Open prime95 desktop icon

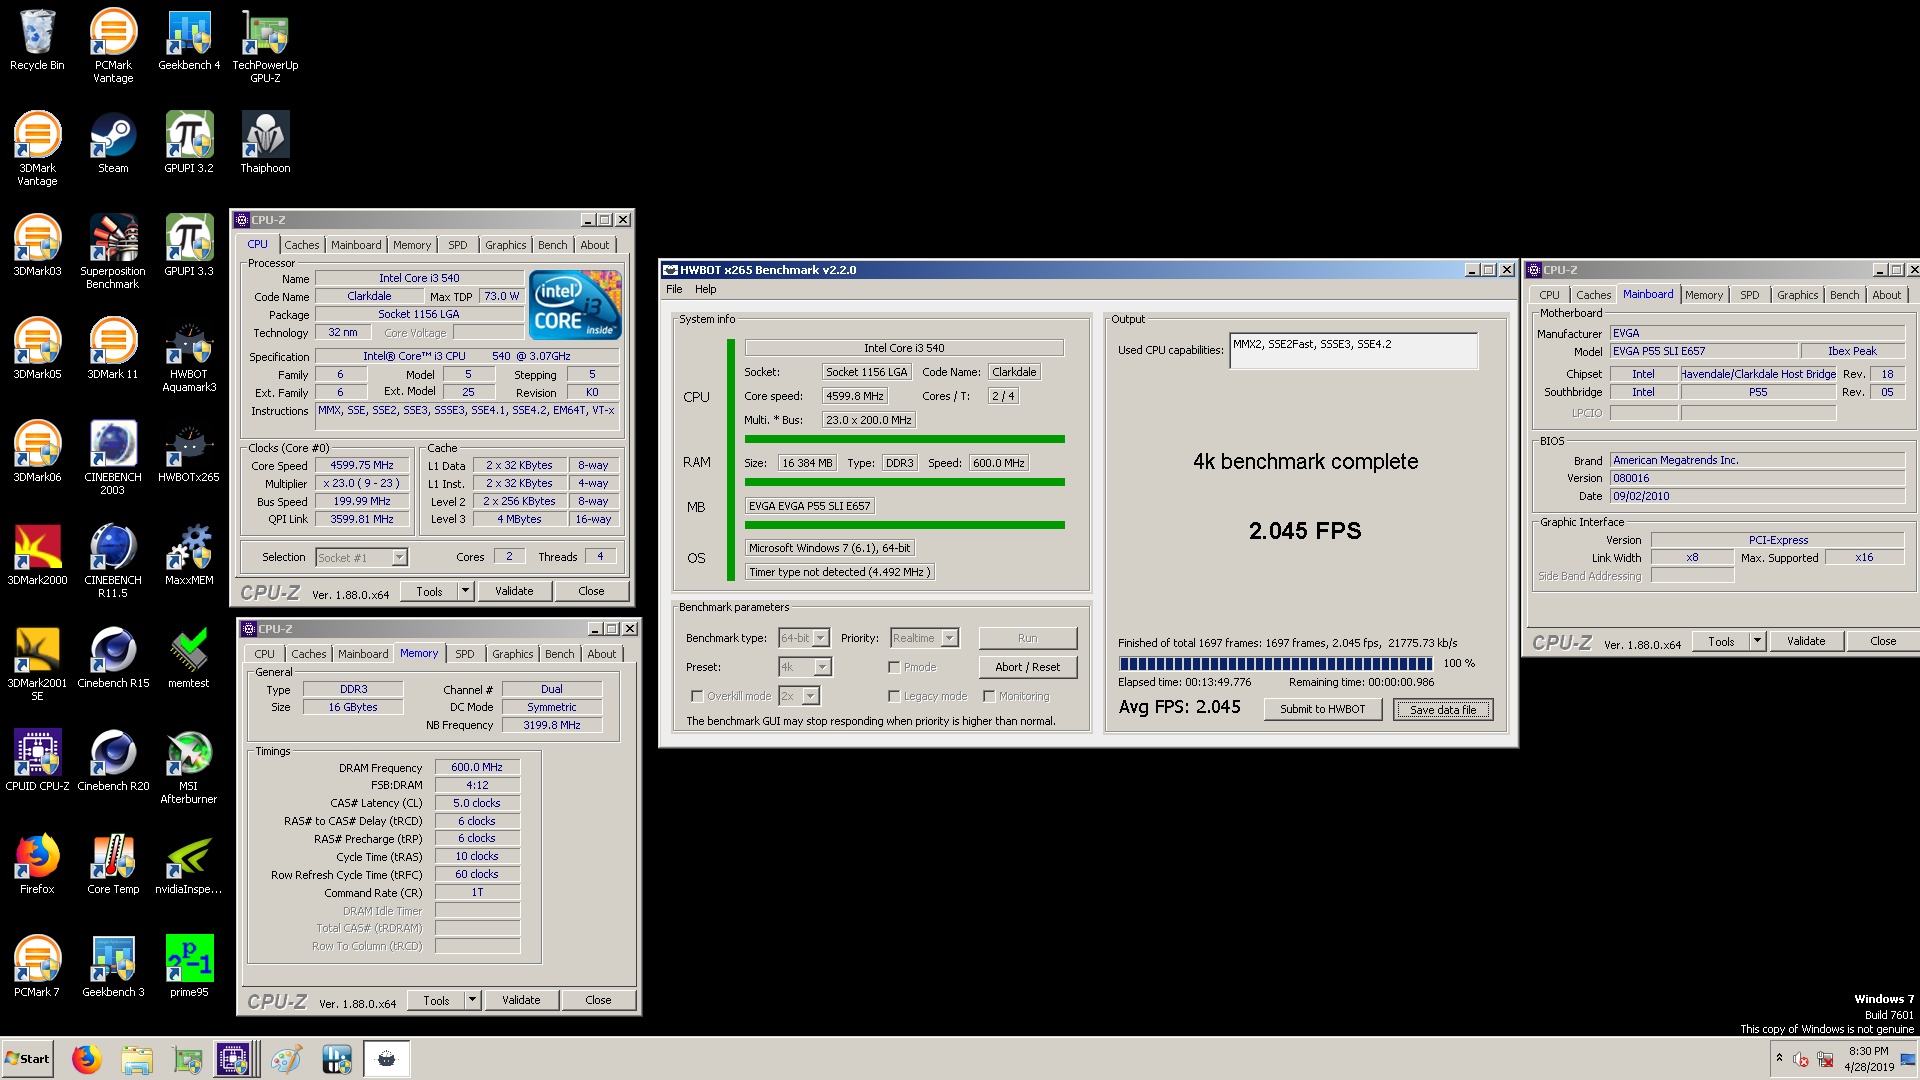(189, 967)
